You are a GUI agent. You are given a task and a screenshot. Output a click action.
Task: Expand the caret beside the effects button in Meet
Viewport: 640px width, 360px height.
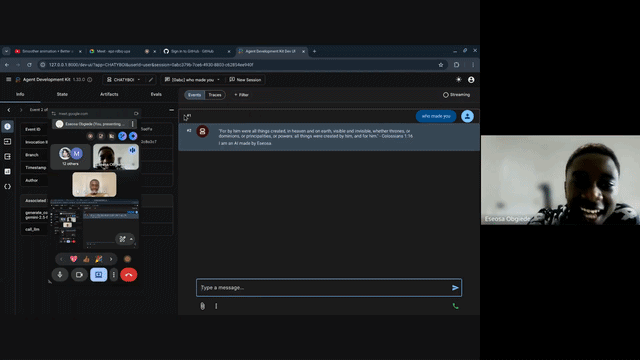pyautogui.click(x=131, y=239)
